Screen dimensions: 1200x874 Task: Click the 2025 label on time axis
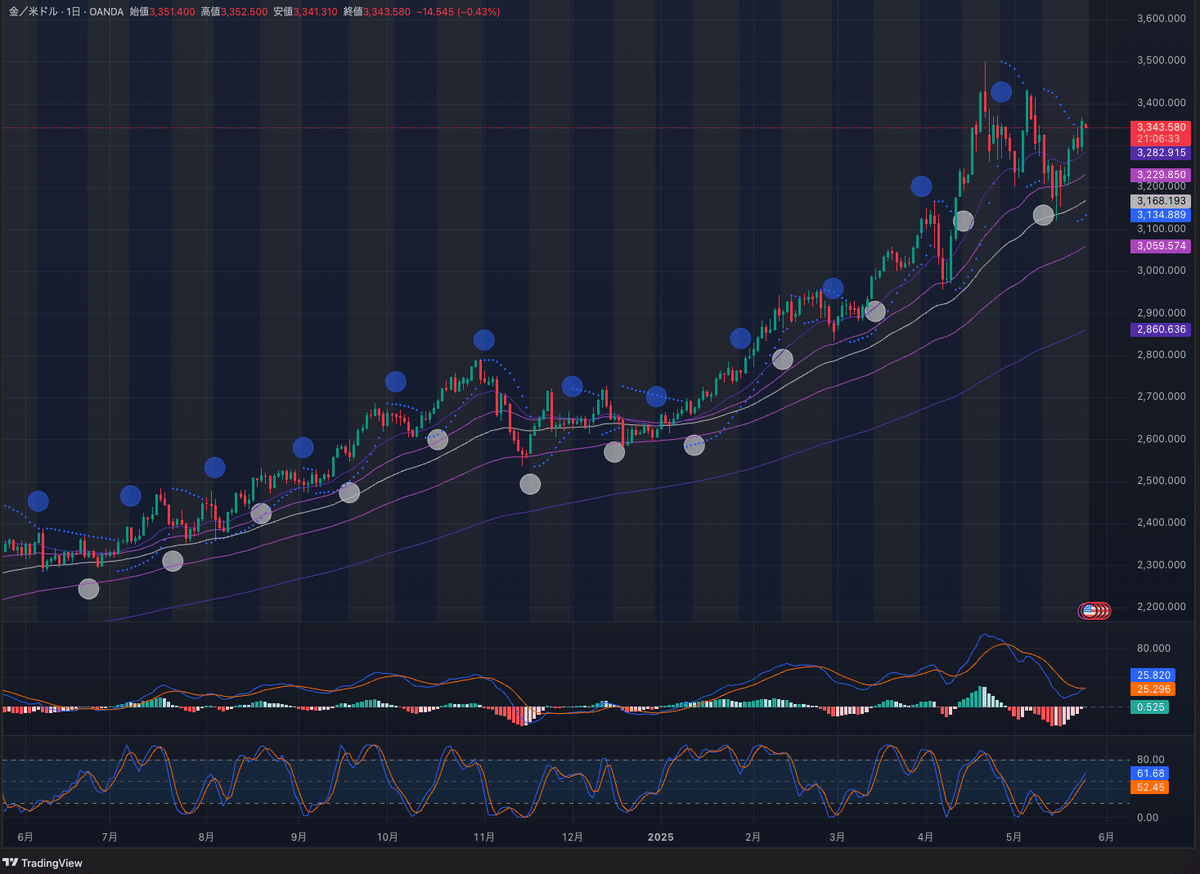(660, 837)
